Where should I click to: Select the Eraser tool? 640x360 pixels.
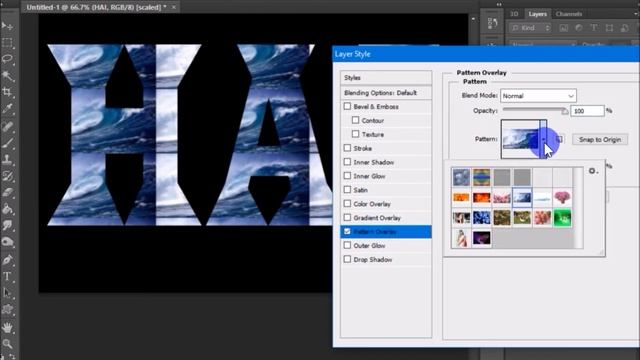(x=7, y=193)
